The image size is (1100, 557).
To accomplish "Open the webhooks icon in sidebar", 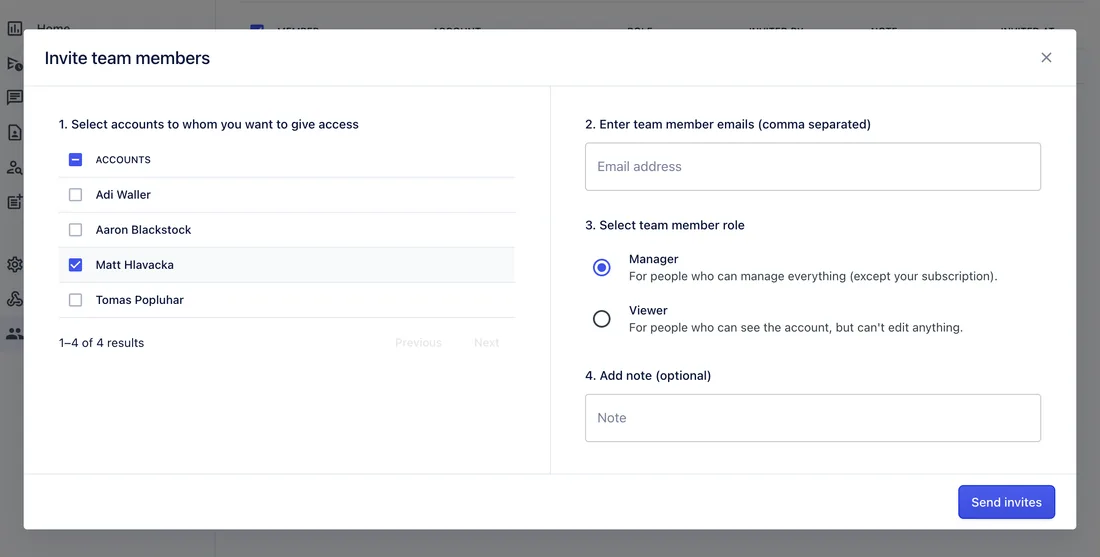I will click(15, 300).
